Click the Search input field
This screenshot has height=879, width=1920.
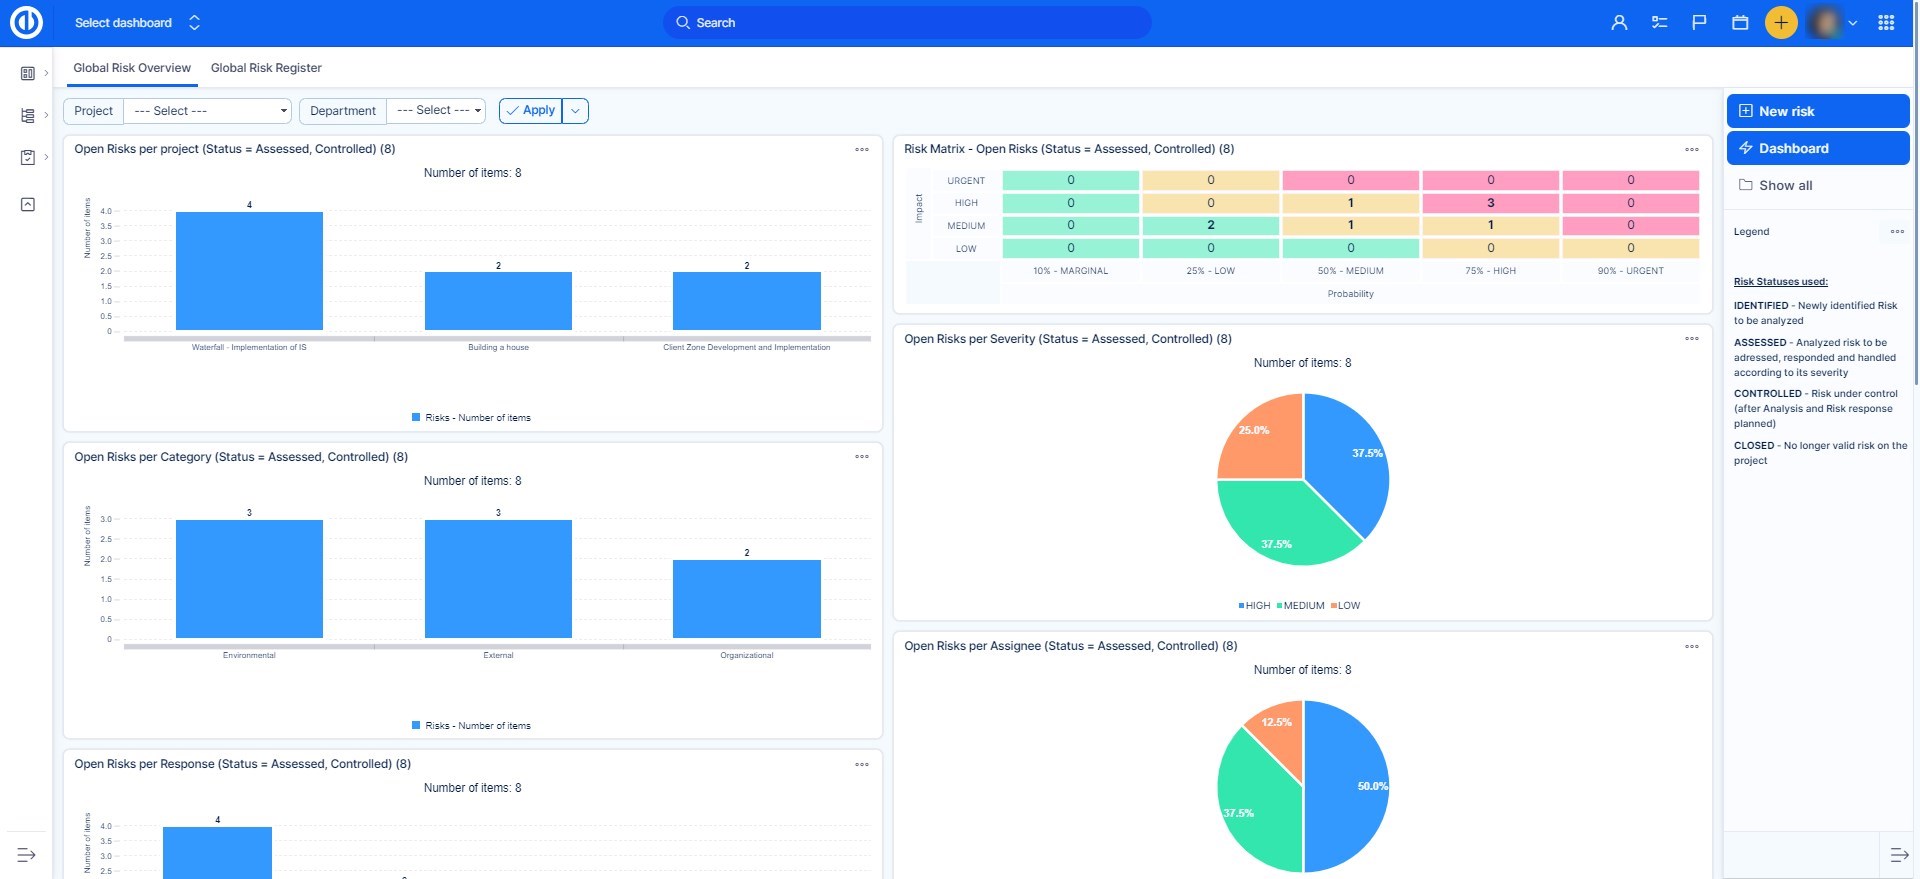906,22
